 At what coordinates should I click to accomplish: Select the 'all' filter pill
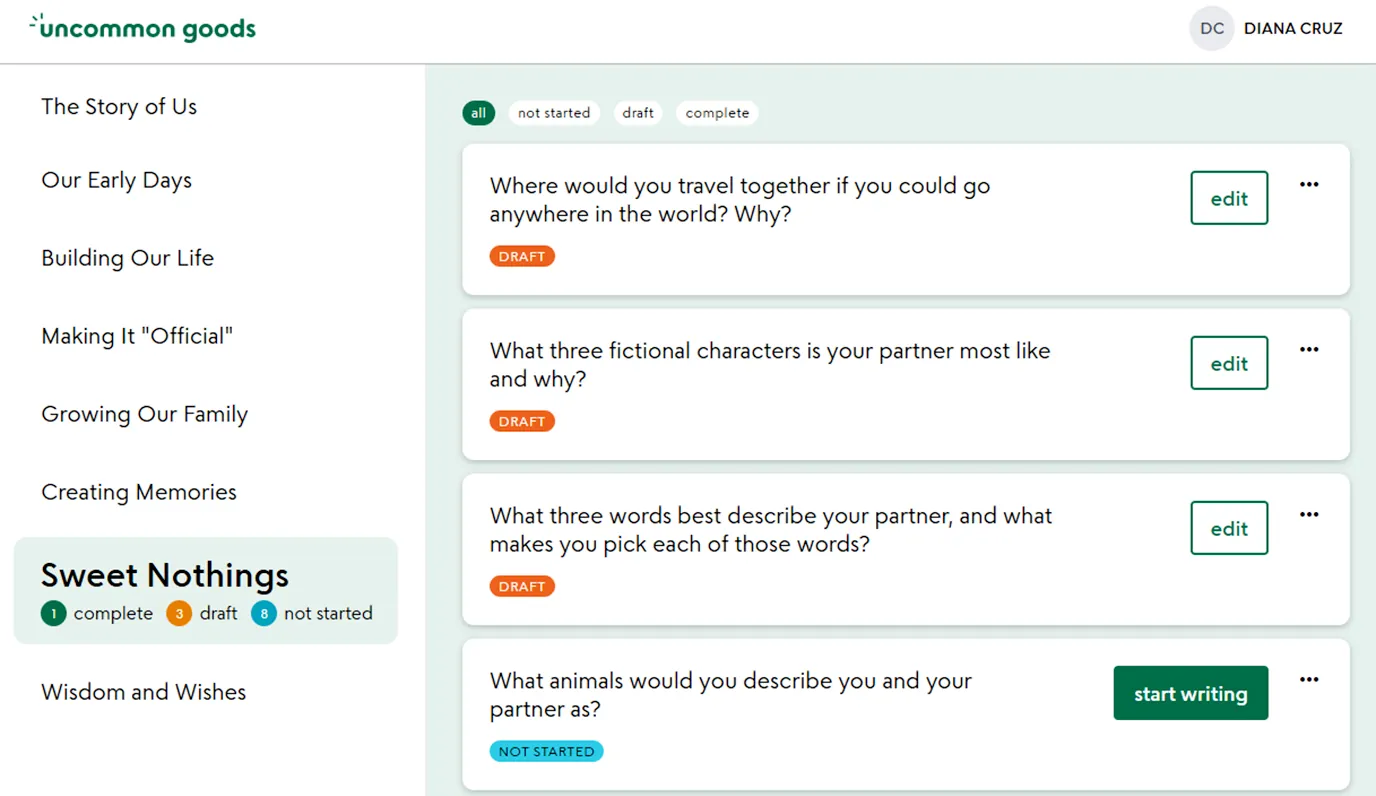tap(478, 112)
